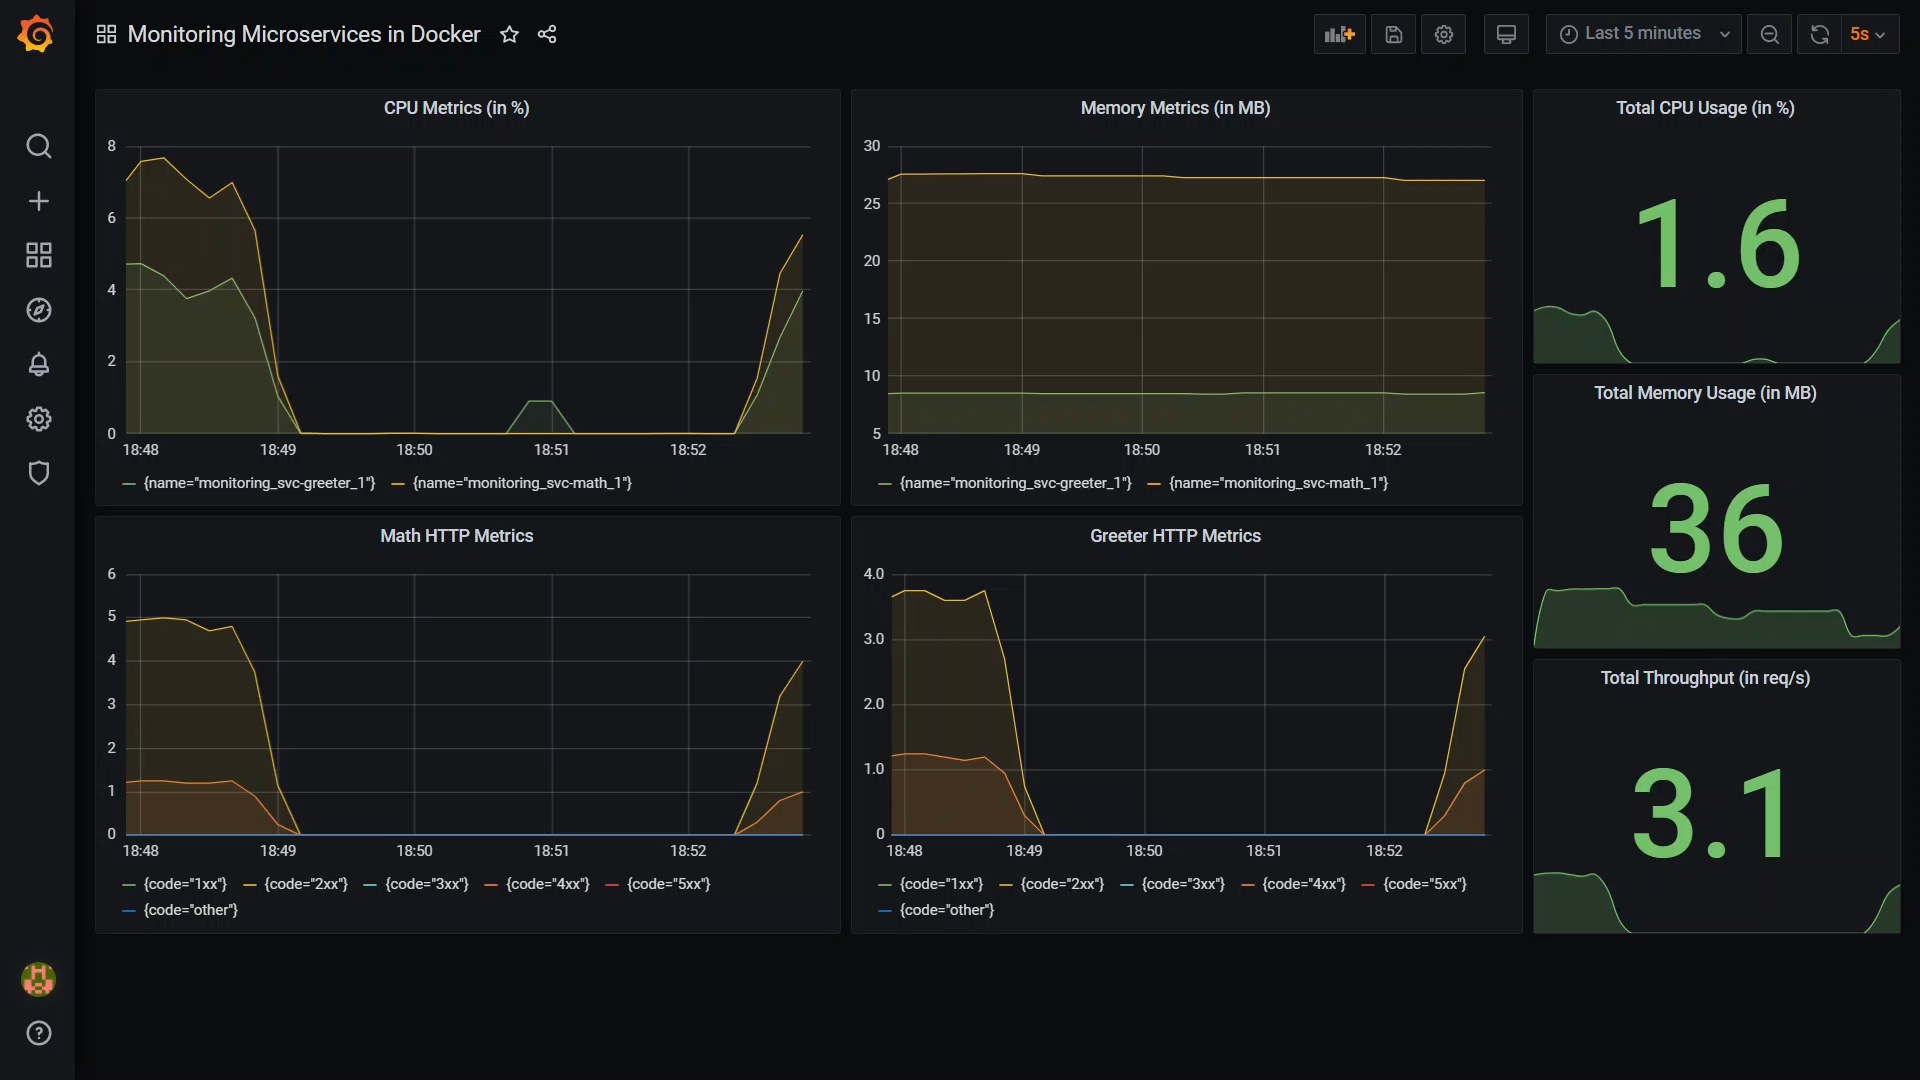Screen dimensions: 1920x1080
Task: Open Server Admin shield icon
Action: pos(38,473)
